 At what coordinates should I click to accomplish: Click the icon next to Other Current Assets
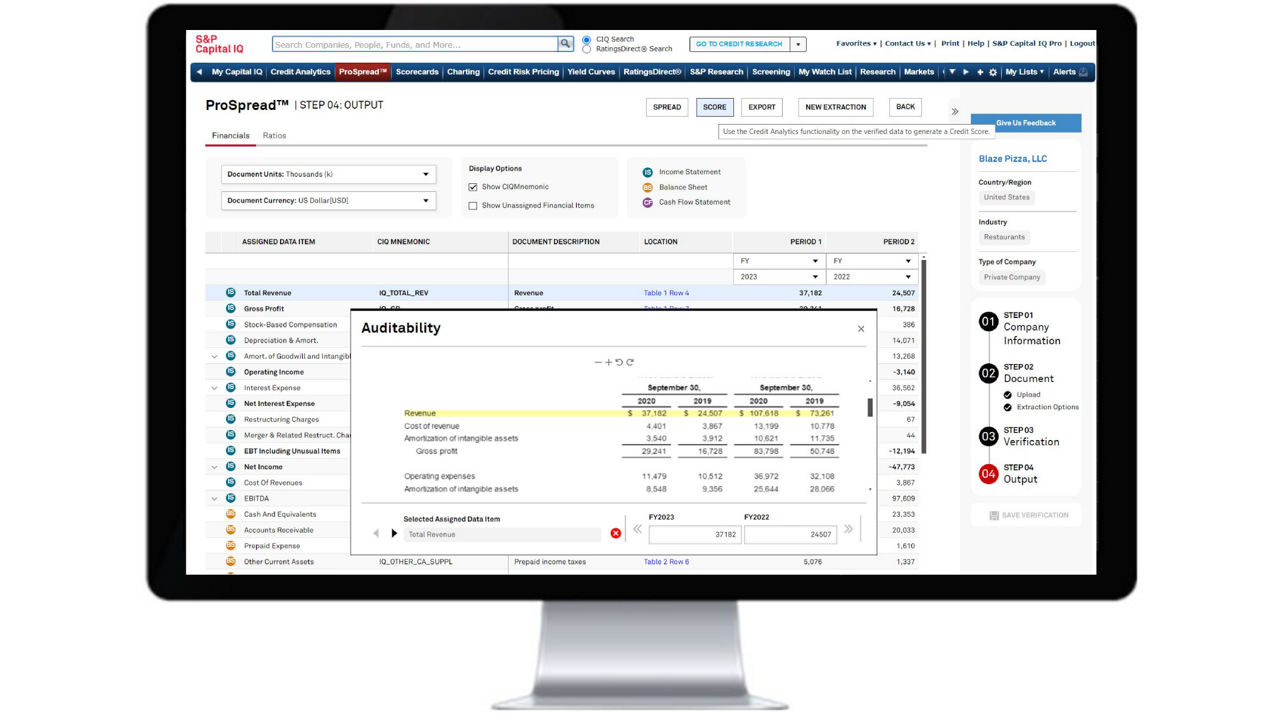(231, 562)
